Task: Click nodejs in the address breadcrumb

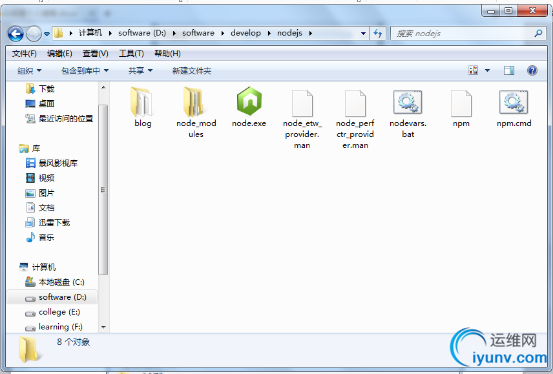Action: (x=290, y=33)
